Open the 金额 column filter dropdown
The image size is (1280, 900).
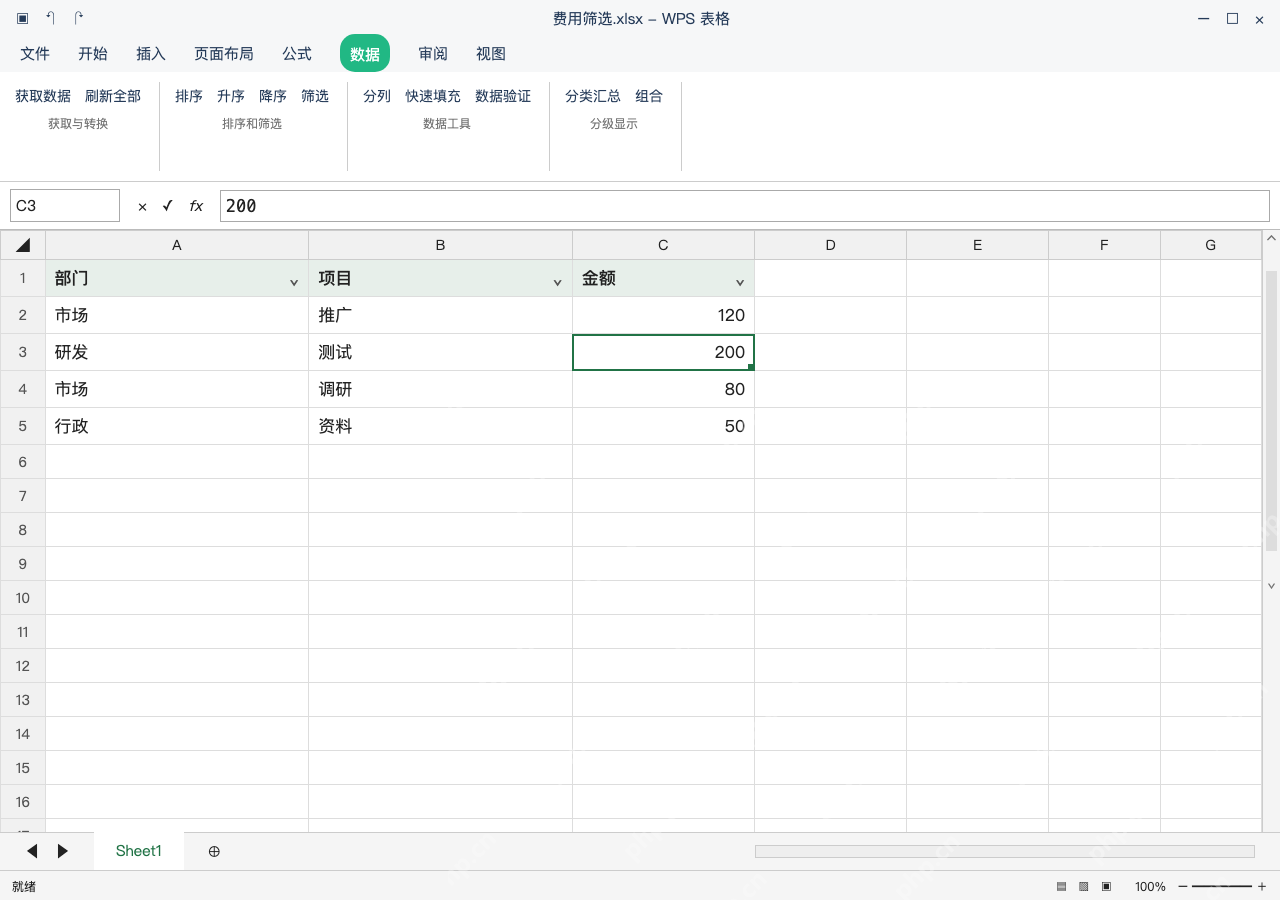[x=740, y=283]
